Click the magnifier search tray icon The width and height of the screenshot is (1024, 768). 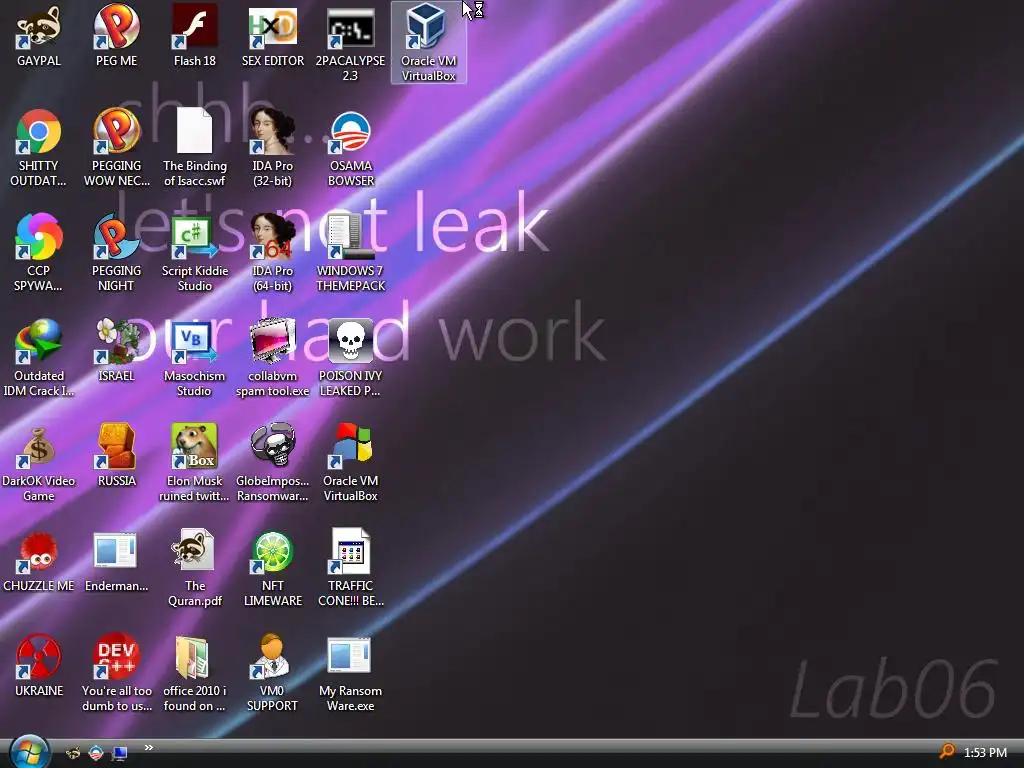947,752
